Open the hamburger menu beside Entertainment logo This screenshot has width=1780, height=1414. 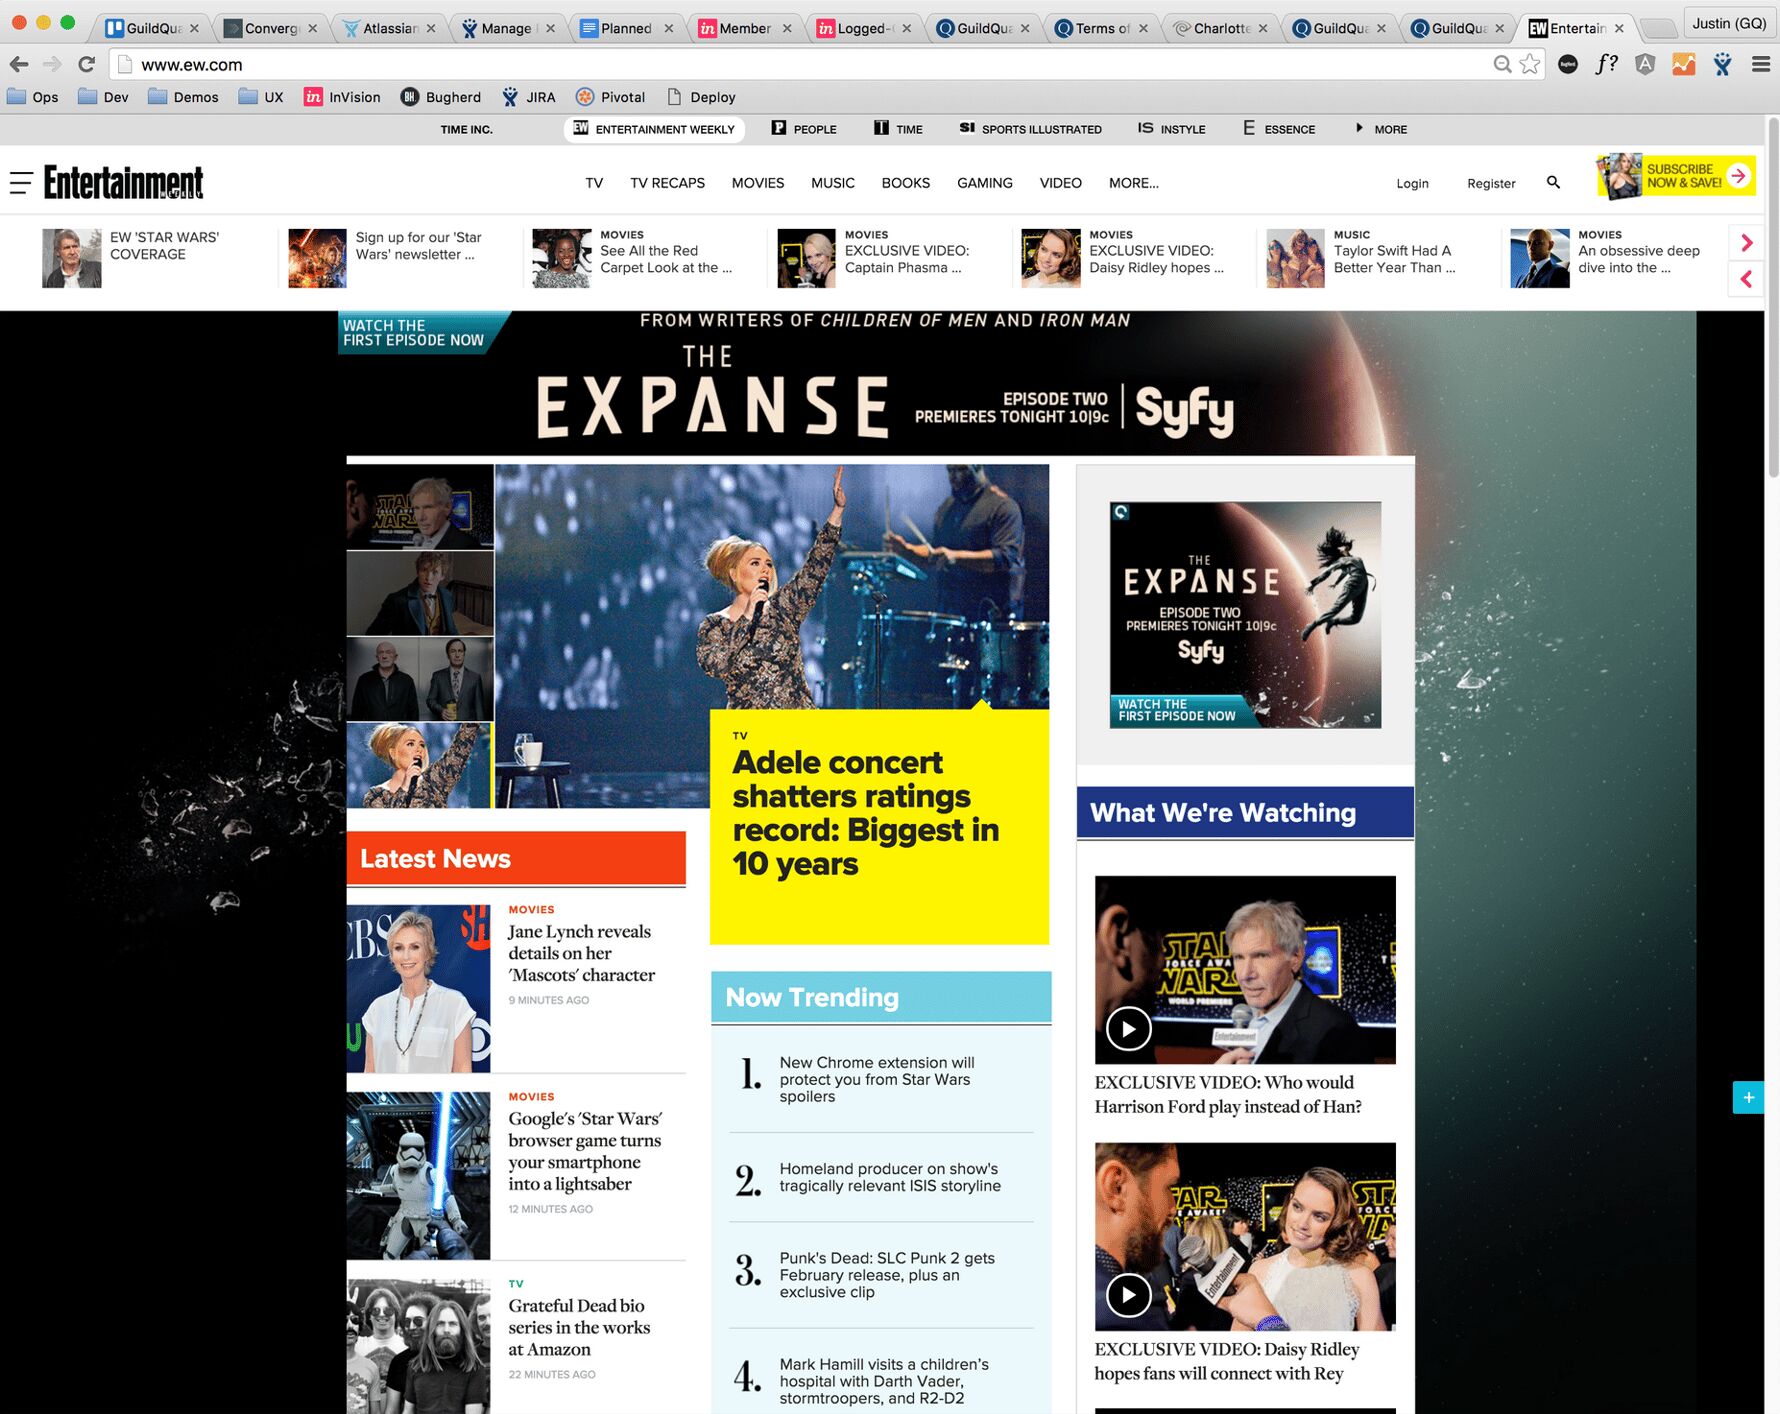pyautogui.click(x=21, y=183)
